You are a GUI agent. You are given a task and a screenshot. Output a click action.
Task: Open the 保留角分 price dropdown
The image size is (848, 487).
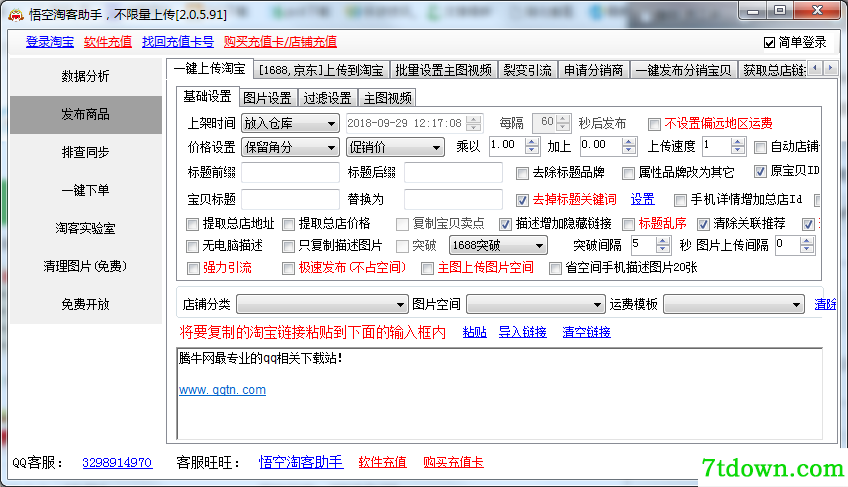coord(290,147)
